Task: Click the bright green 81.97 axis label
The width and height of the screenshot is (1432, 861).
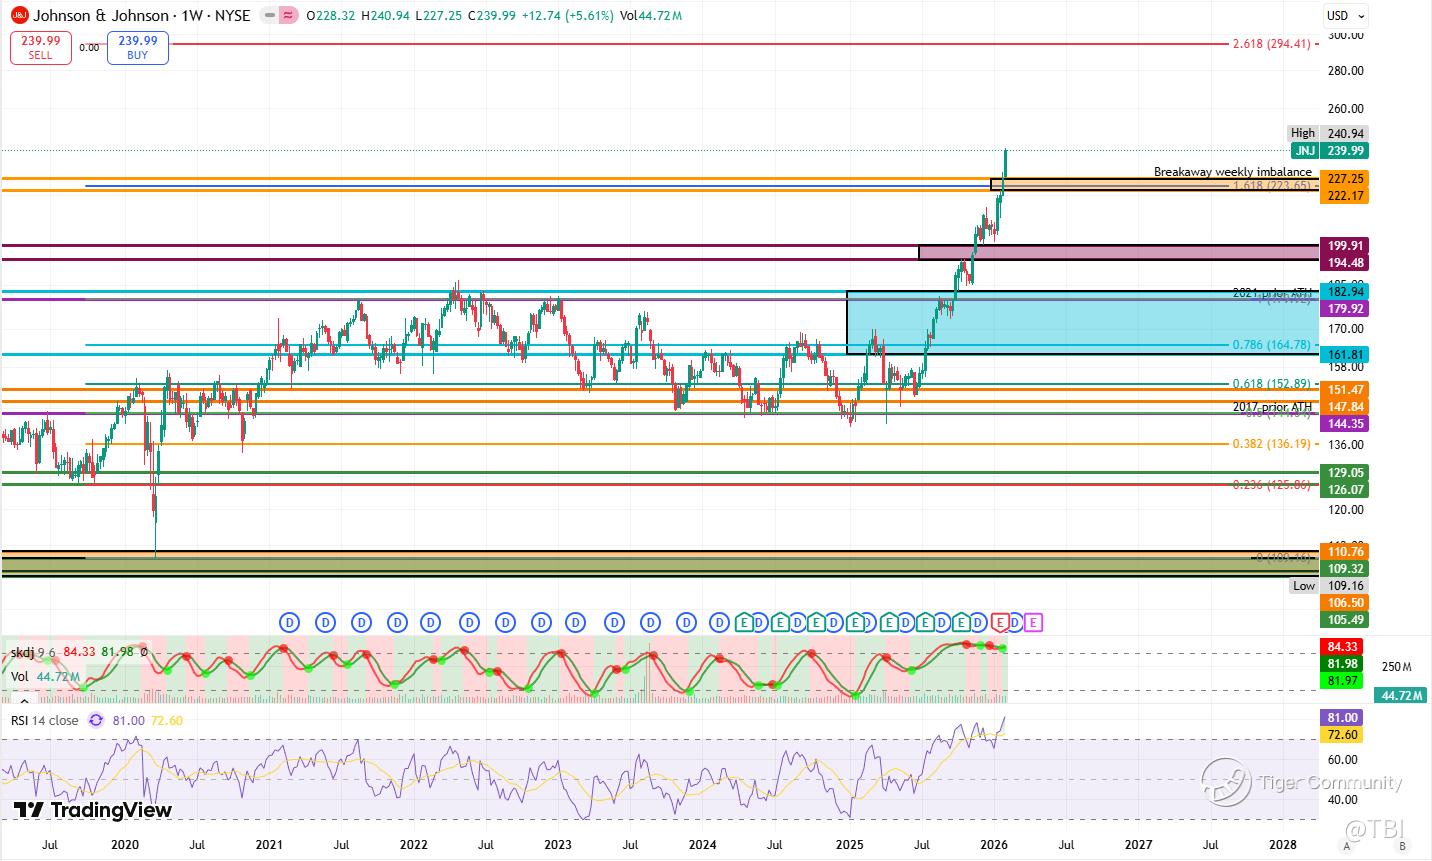Action: tap(1344, 681)
